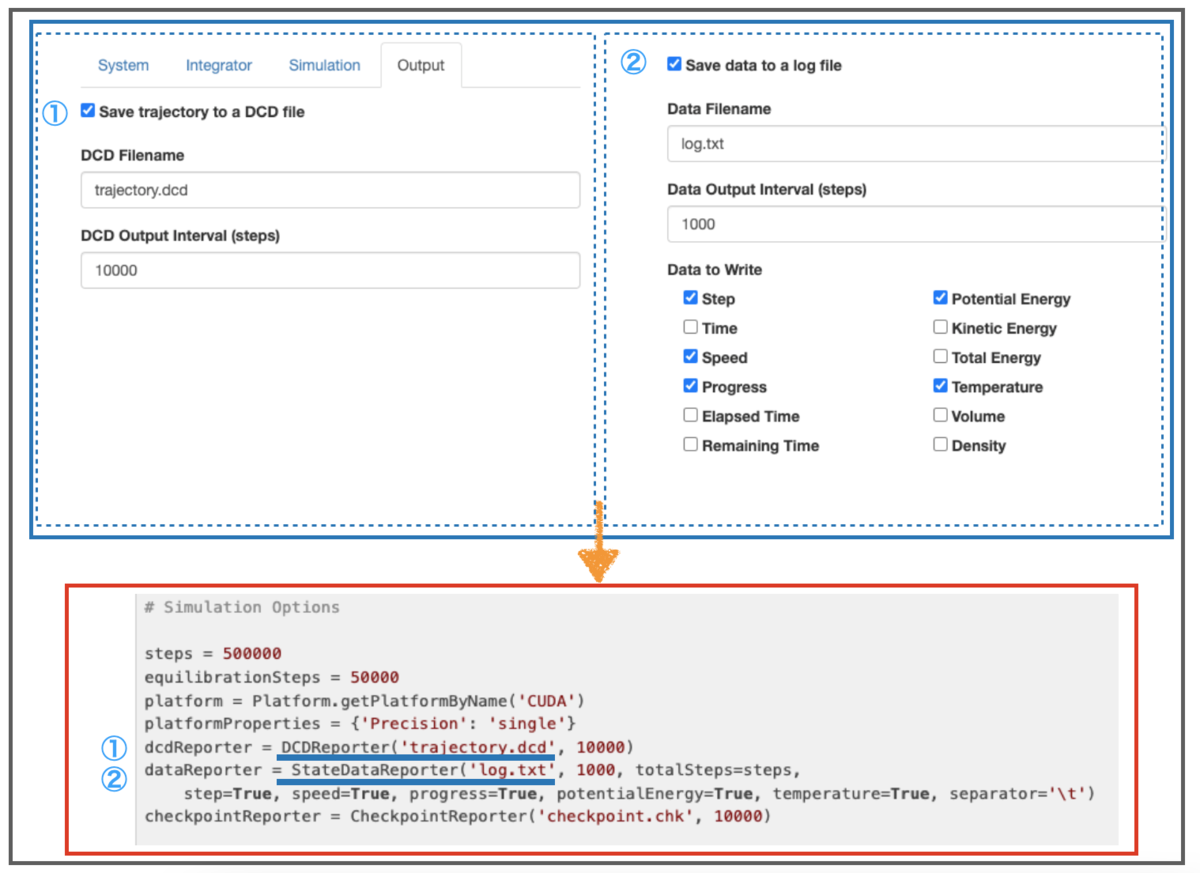Viewport: 1200px width, 873px height.
Task: Uncheck the Step checkbox
Action: coord(691,298)
